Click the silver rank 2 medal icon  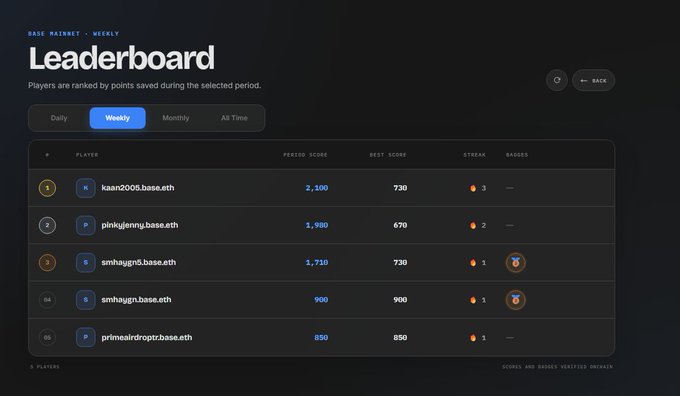(47, 225)
